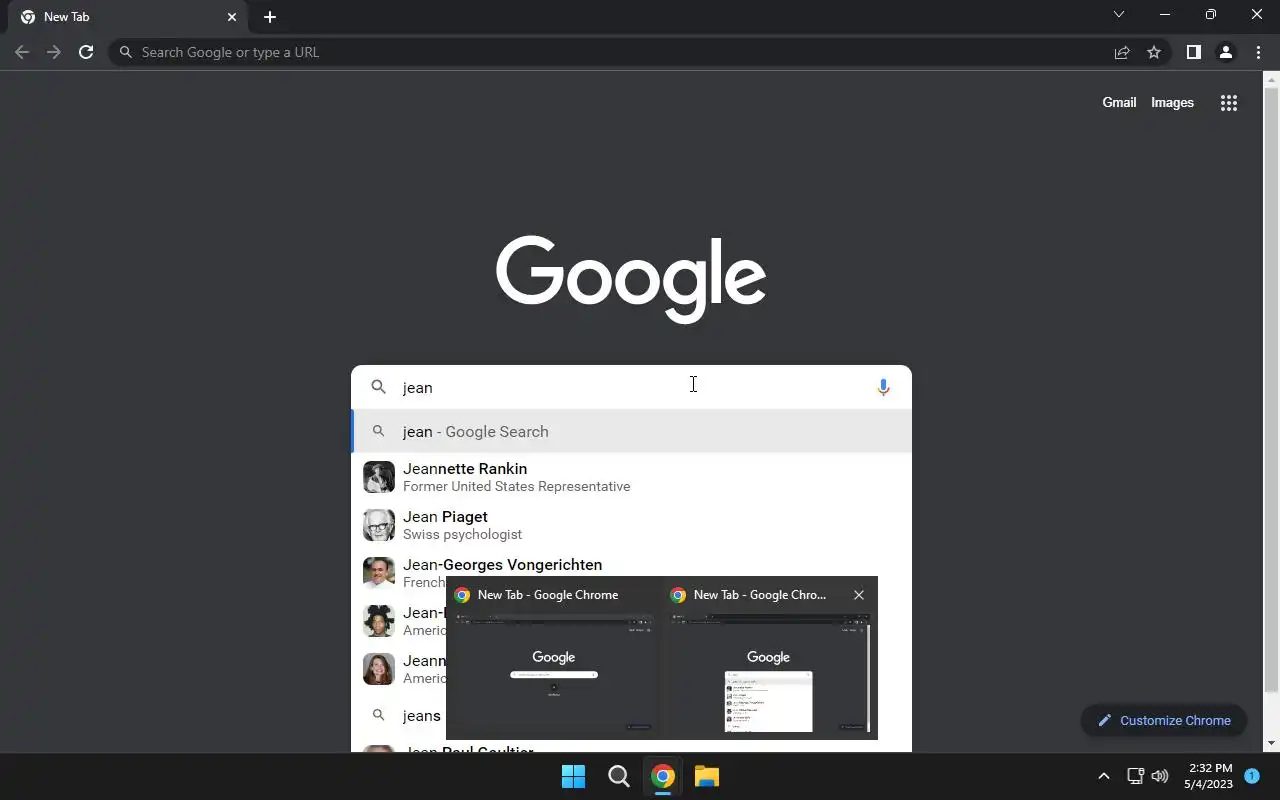
Task: Open the clock showing 2:32 PM
Action: tap(1210, 776)
